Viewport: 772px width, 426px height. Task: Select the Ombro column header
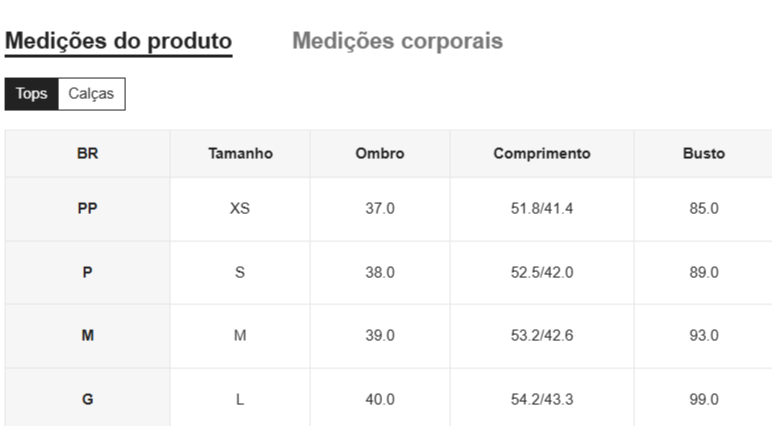380,154
